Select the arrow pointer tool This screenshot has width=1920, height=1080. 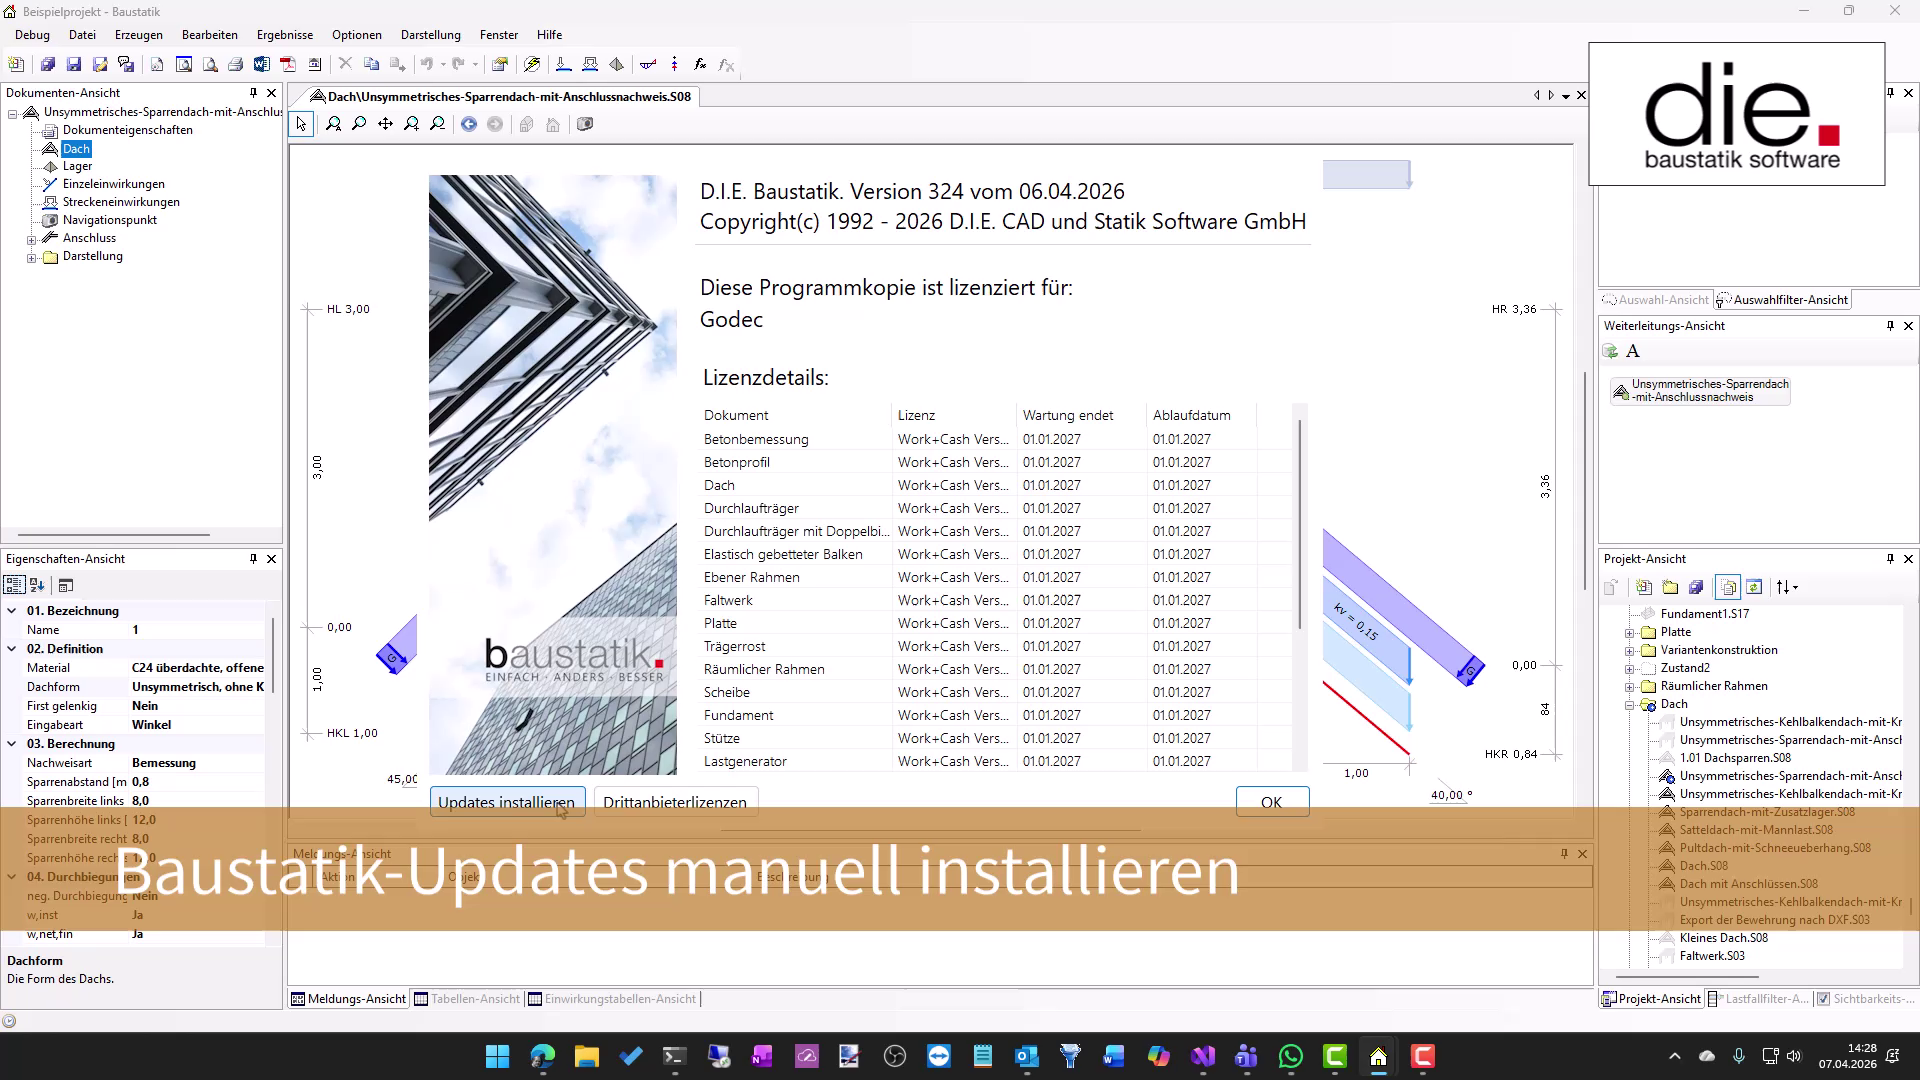coord(301,124)
